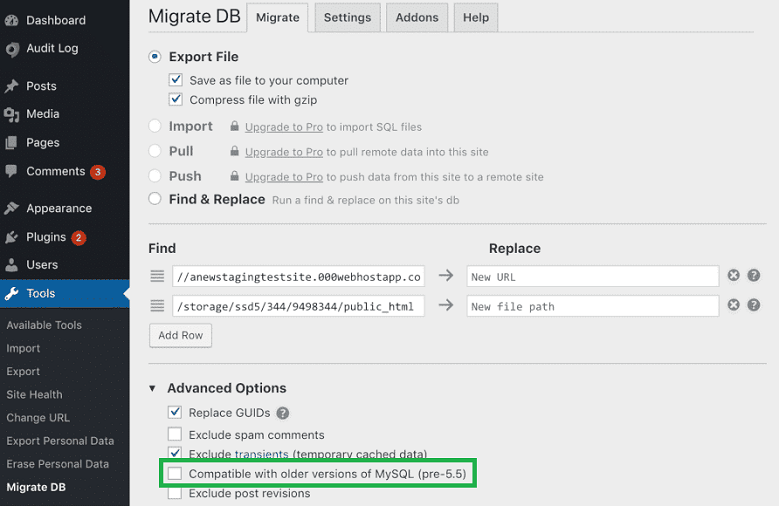Click the 3 comments notification badge
Viewport: 779px width, 506px height.
[98, 172]
